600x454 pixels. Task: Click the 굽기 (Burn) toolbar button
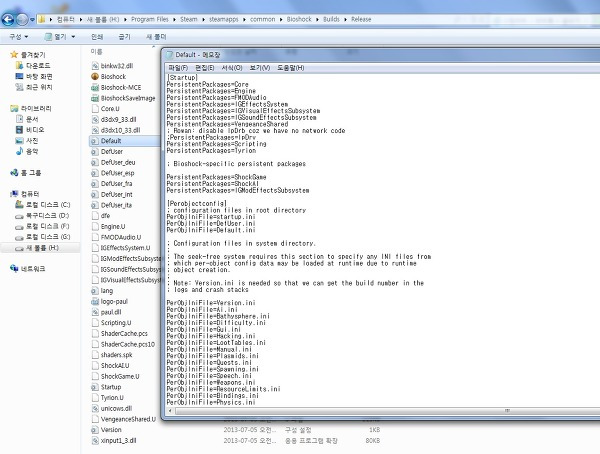pos(124,37)
